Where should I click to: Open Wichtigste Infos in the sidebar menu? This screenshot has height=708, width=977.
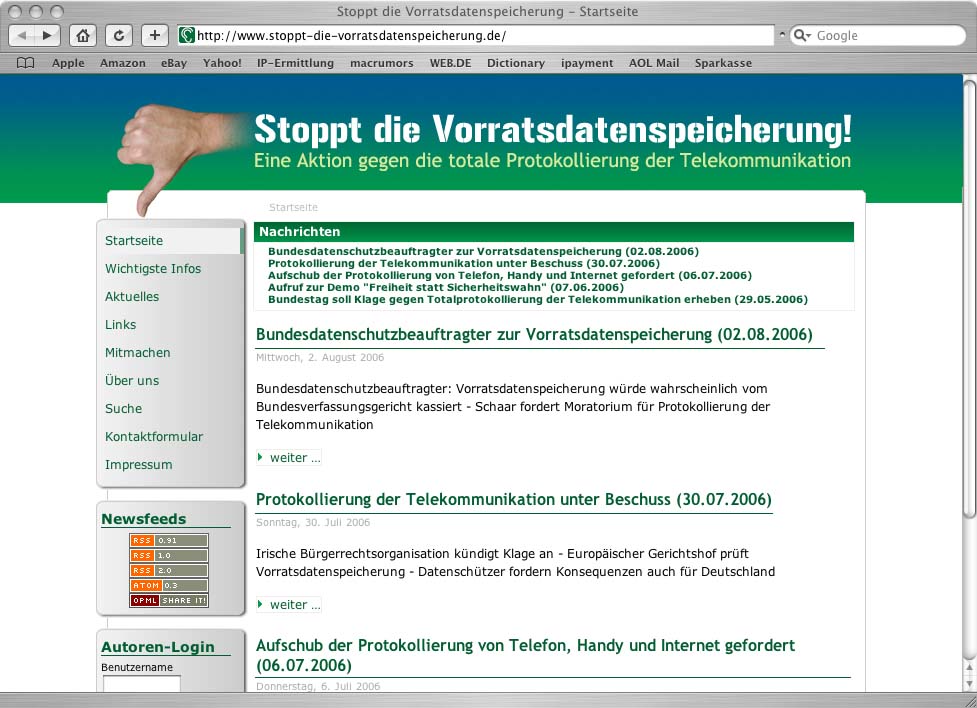[153, 269]
